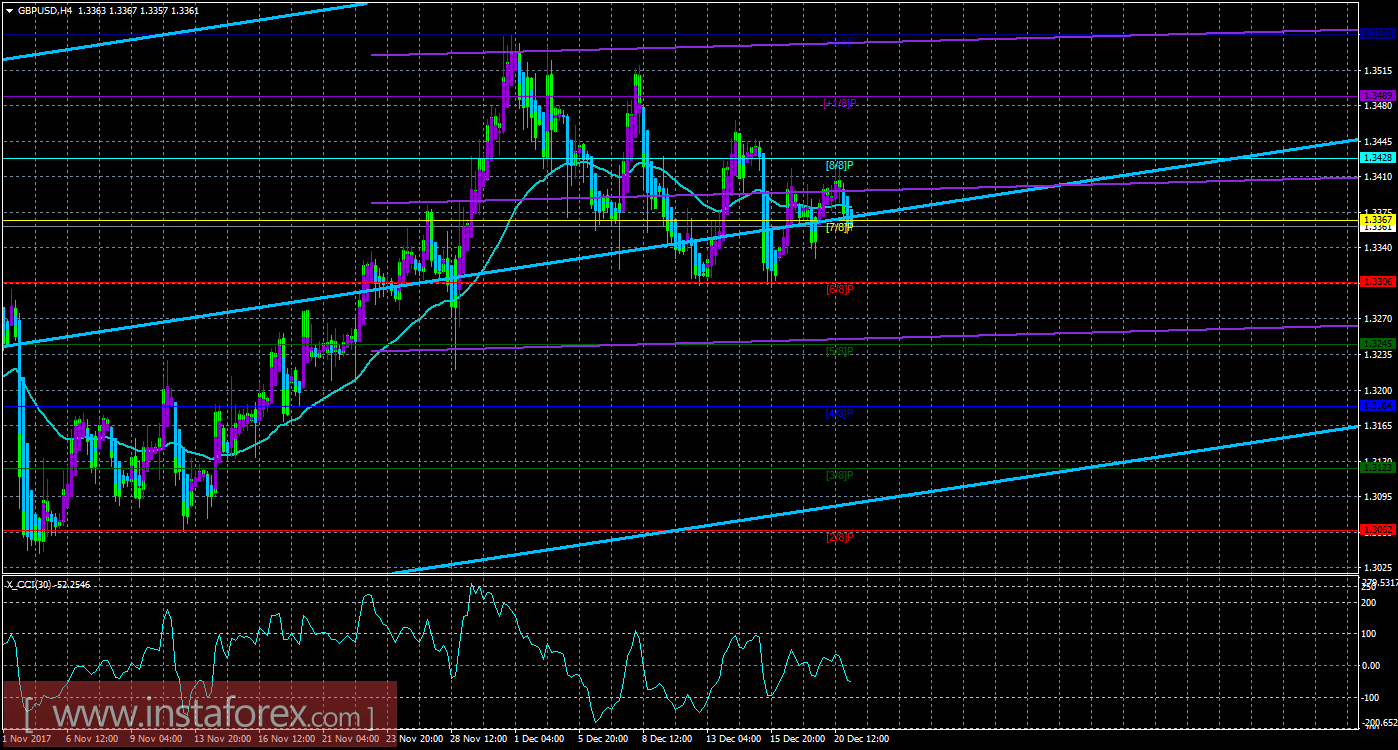Select the yellow 1.3367 current price tag
The width and height of the screenshot is (1398, 750).
[x=1377, y=219]
